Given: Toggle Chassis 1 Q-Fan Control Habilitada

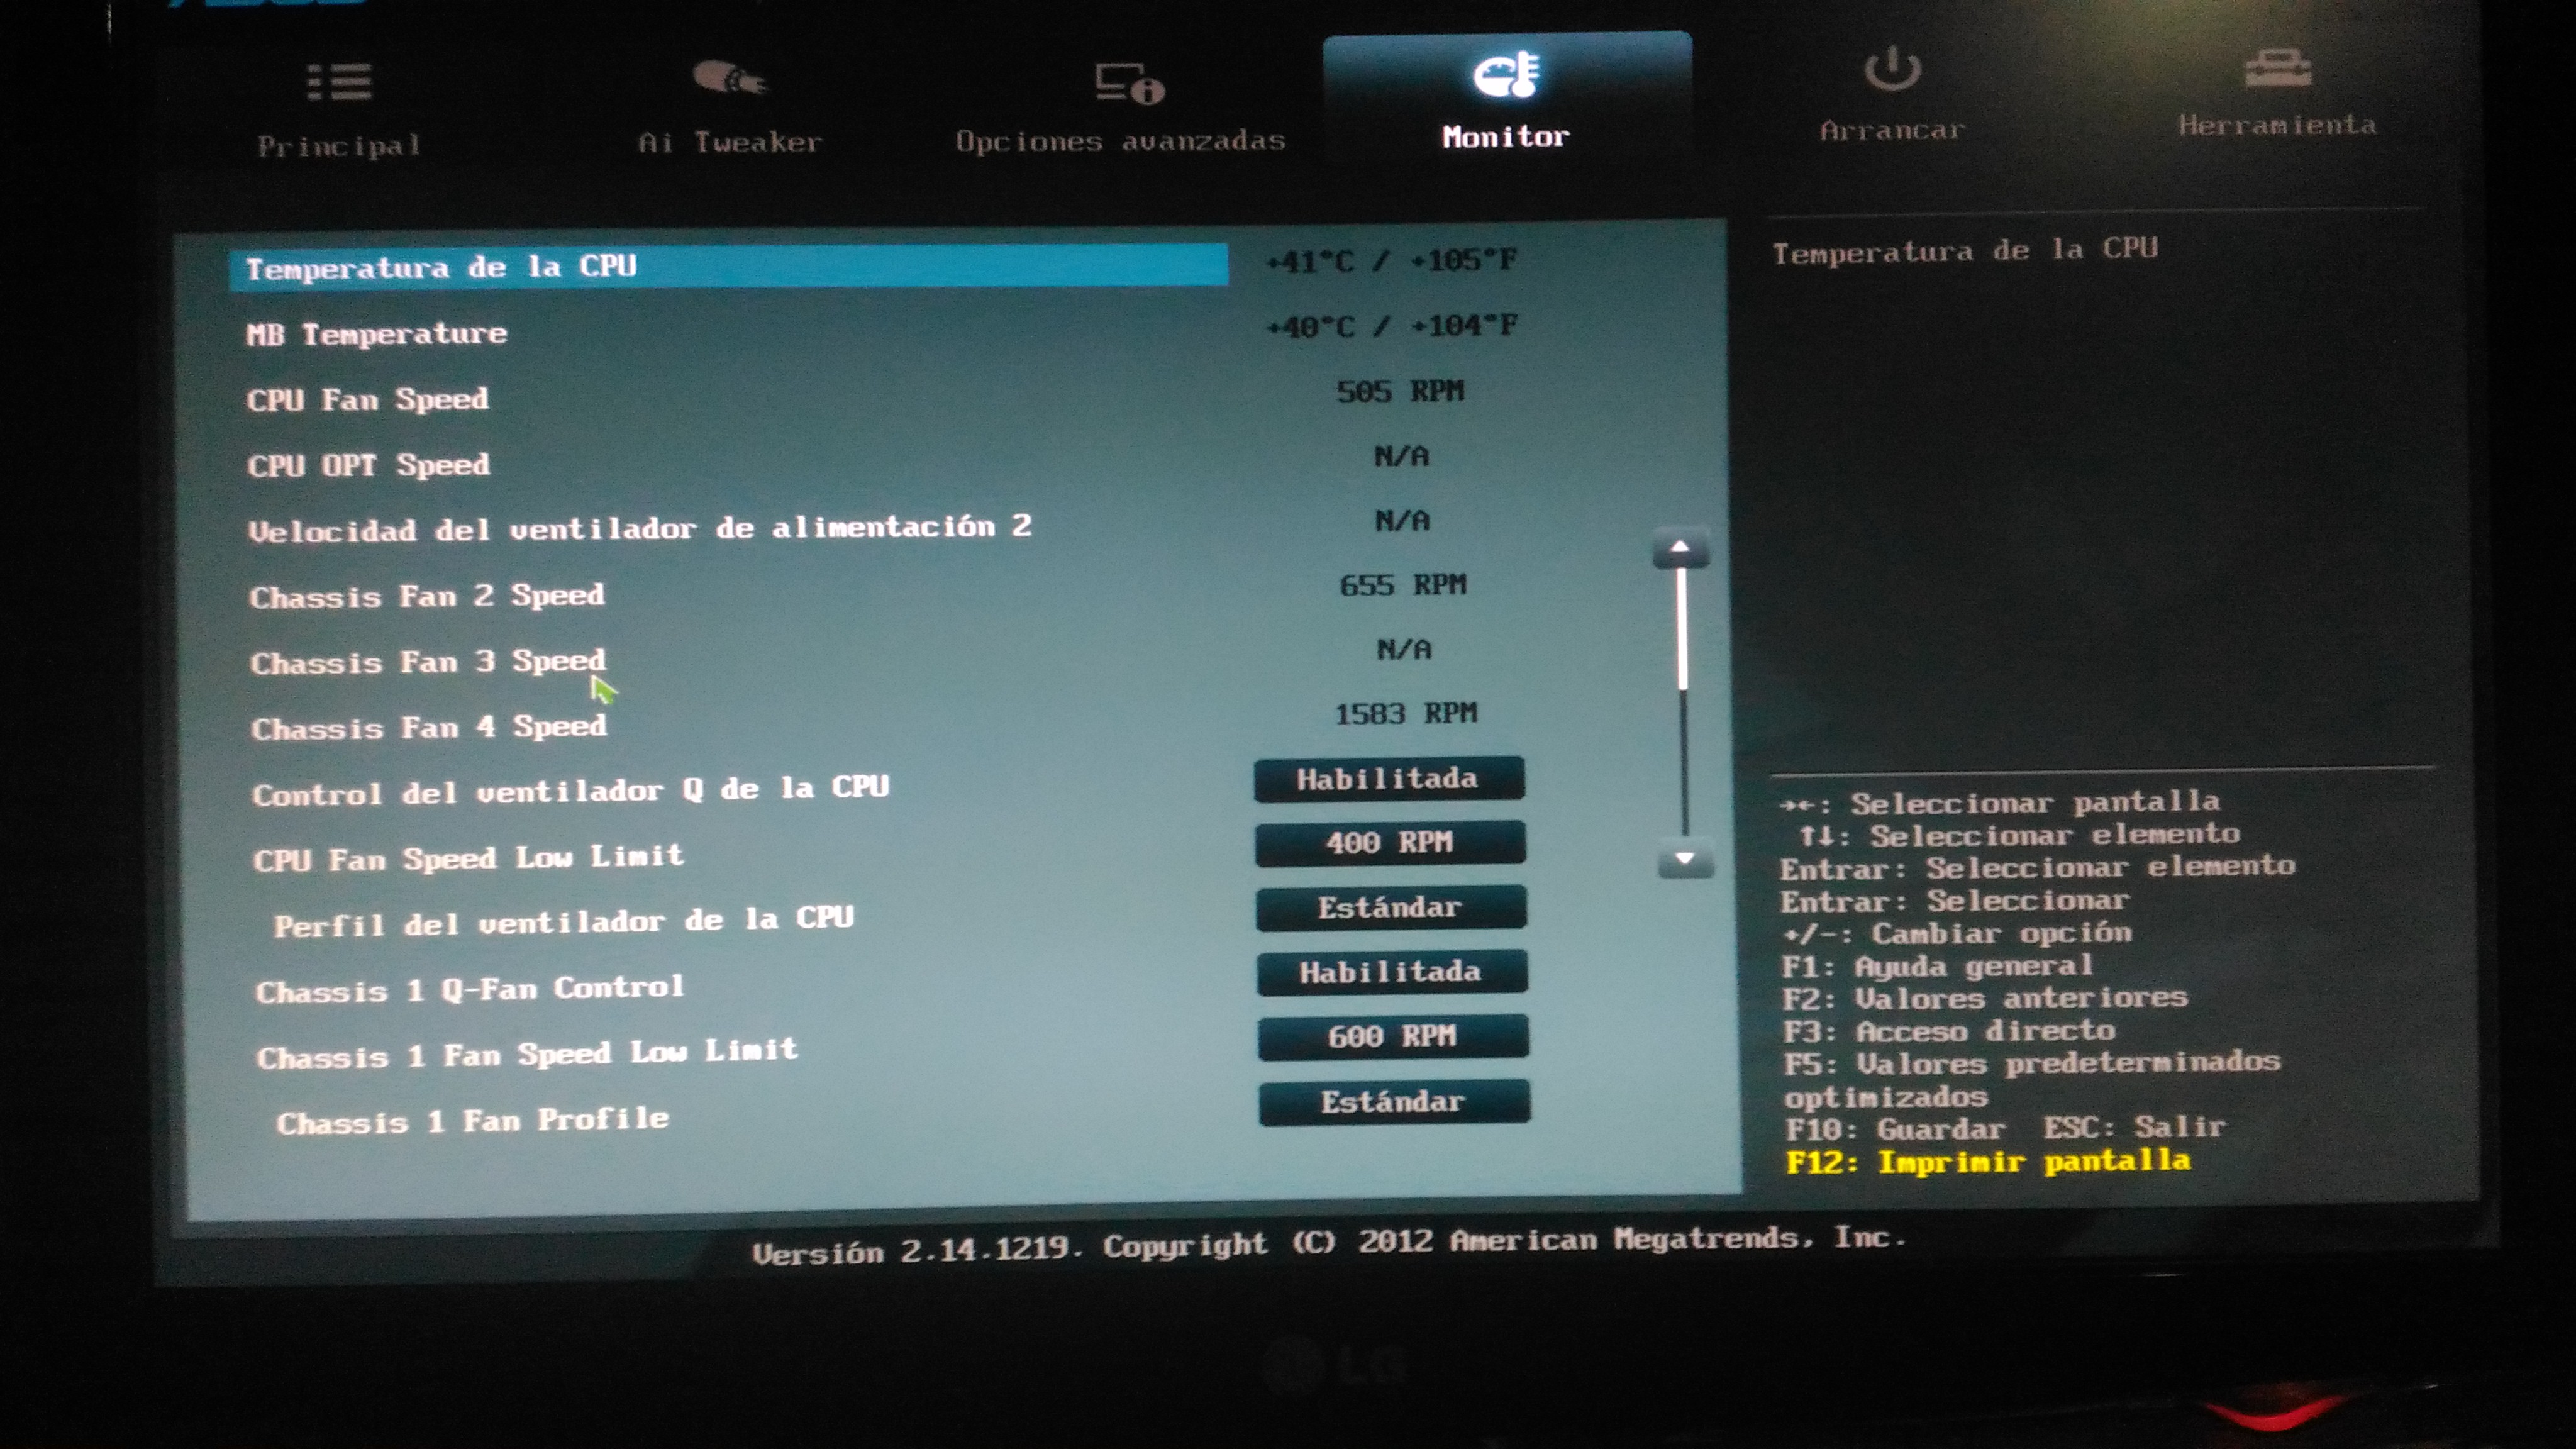Looking at the screenshot, I should pyautogui.click(x=1391, y=972).
